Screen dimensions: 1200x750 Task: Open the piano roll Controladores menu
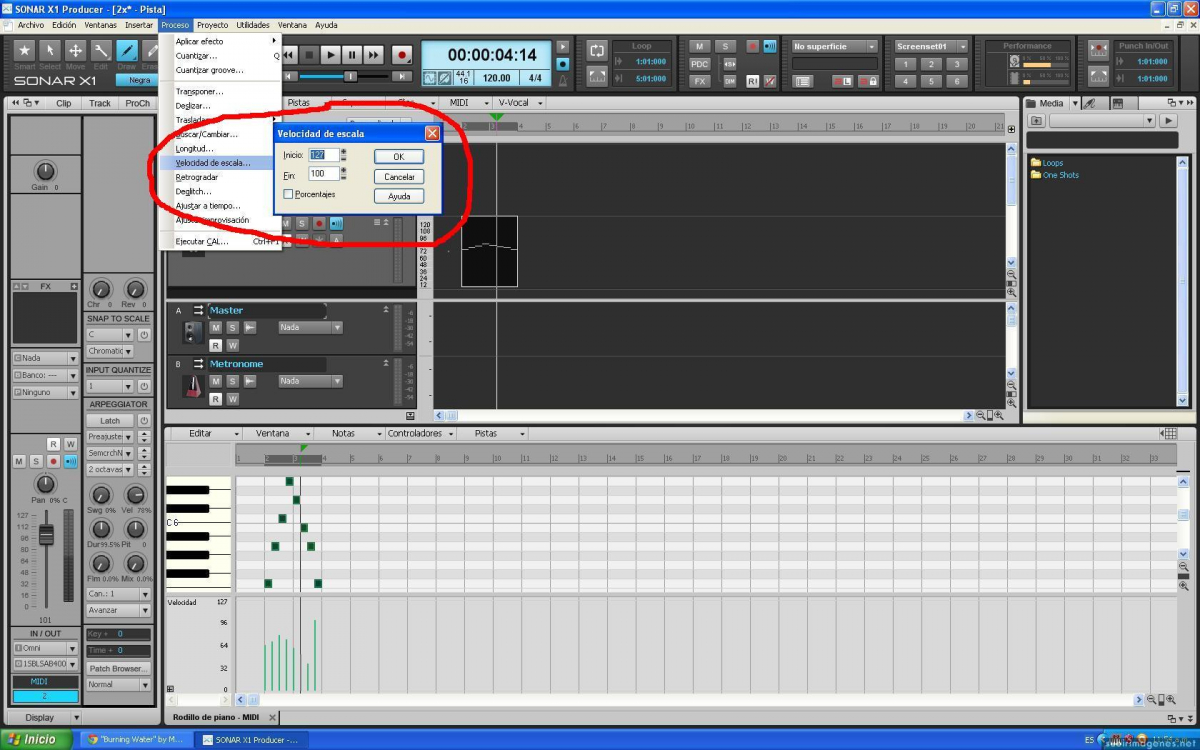[x=420, y=434]
